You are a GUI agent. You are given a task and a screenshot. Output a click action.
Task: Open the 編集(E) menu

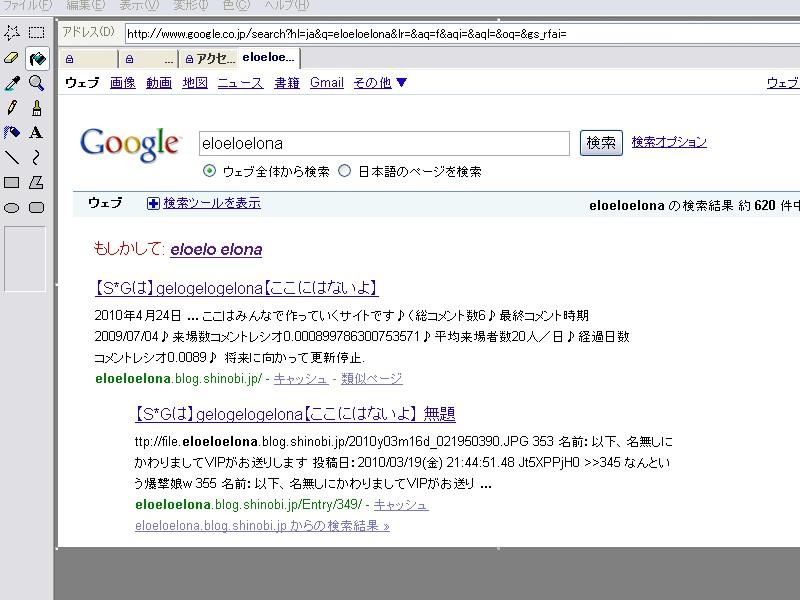pos(85,5)
